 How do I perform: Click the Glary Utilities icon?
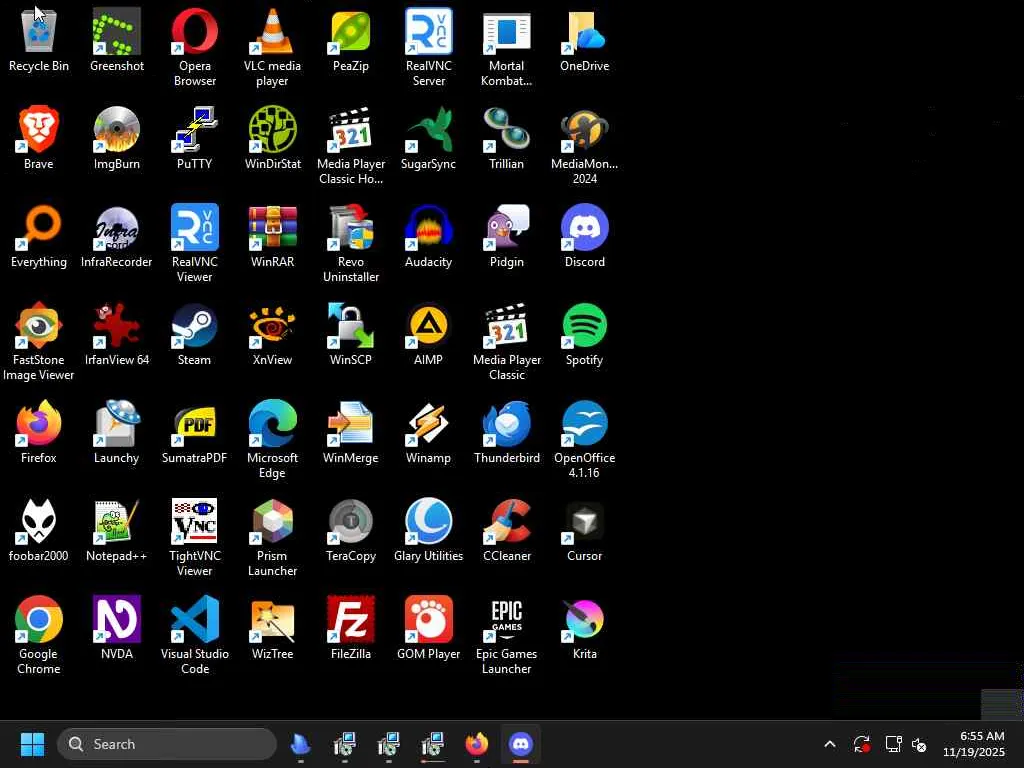pyautogui.click(x=428, y=521)
